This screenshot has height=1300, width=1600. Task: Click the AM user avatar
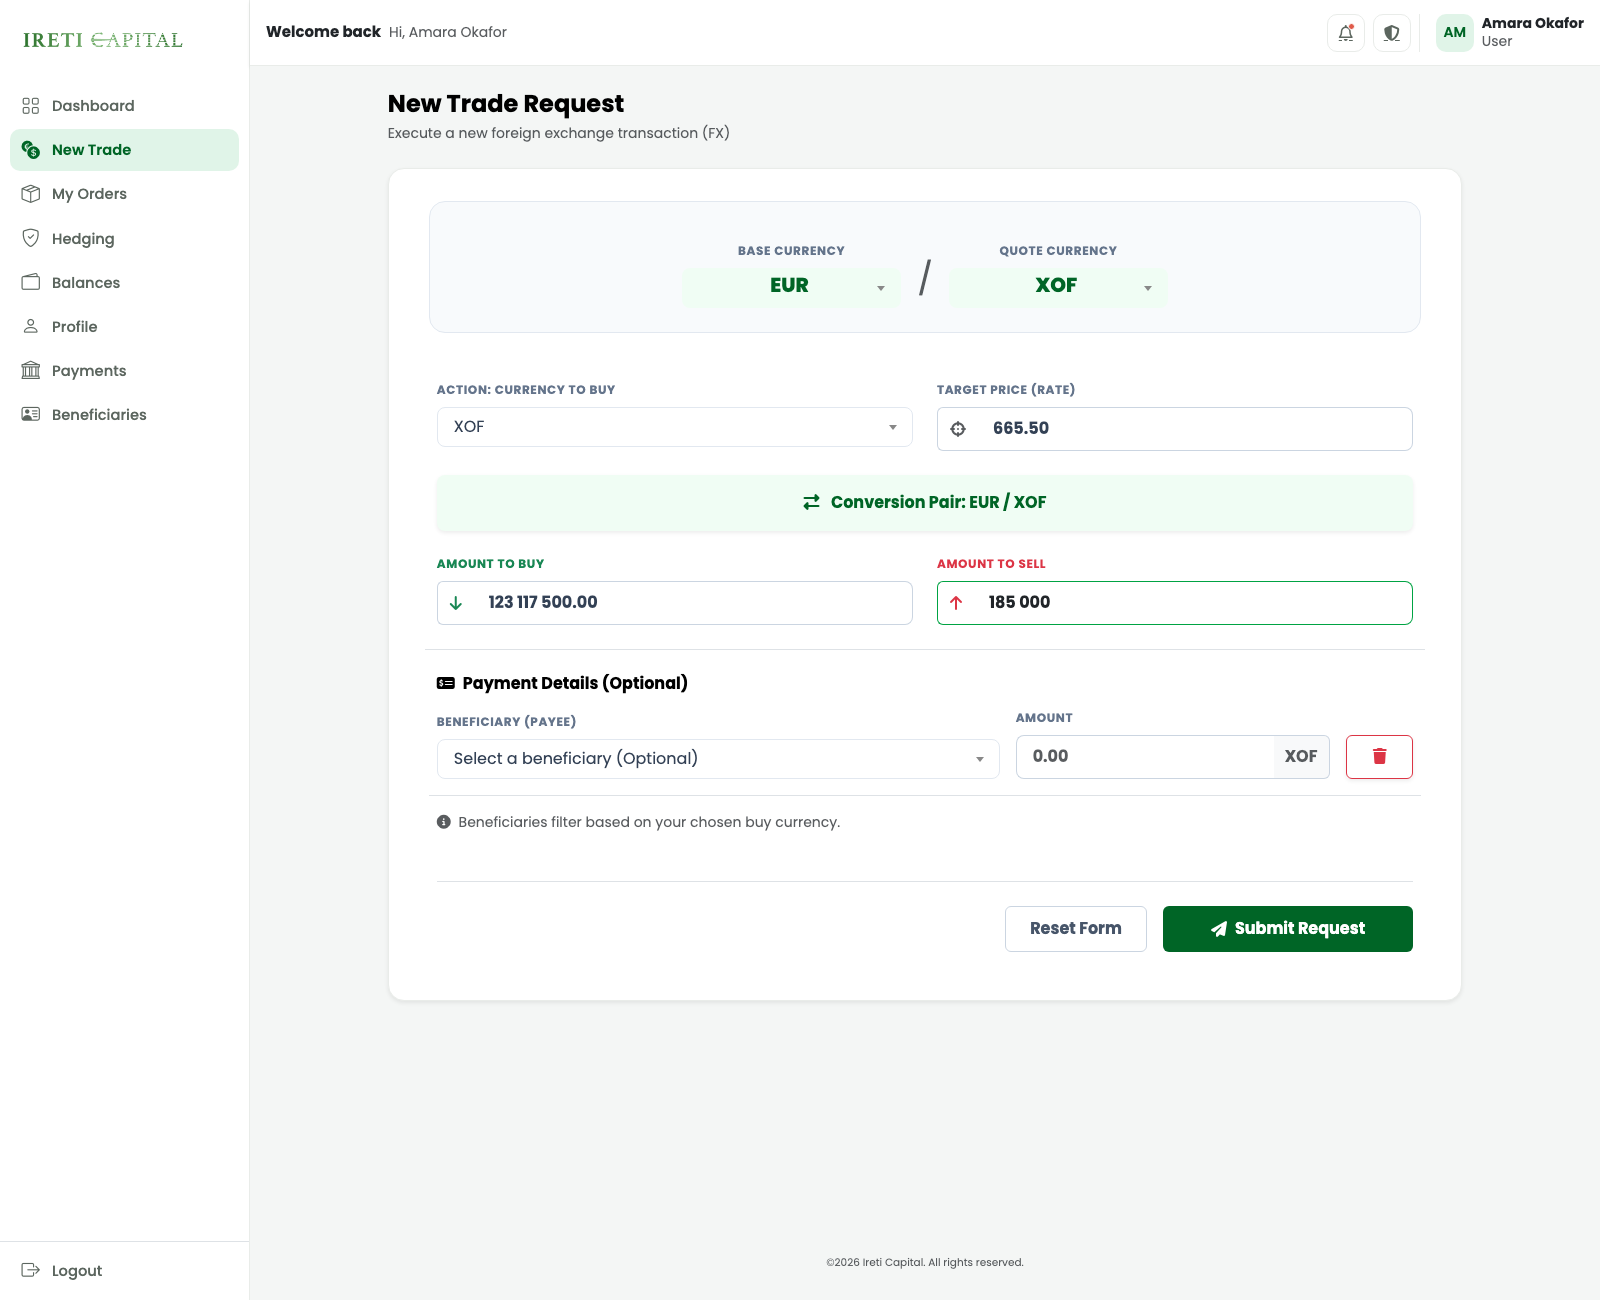1455,33
